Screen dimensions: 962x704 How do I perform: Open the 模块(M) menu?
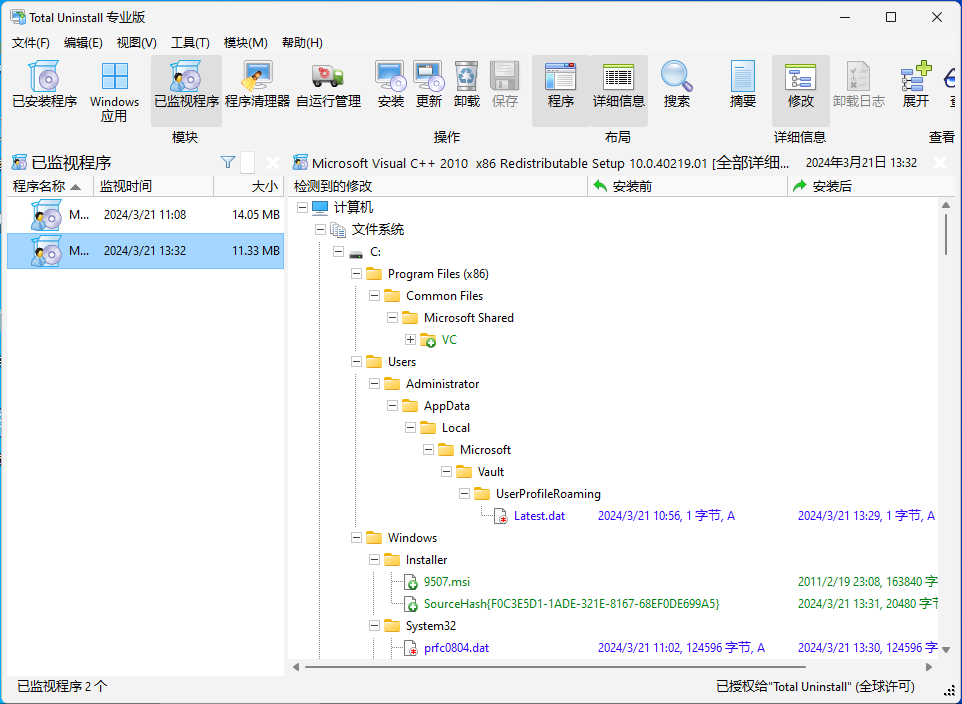245,42
